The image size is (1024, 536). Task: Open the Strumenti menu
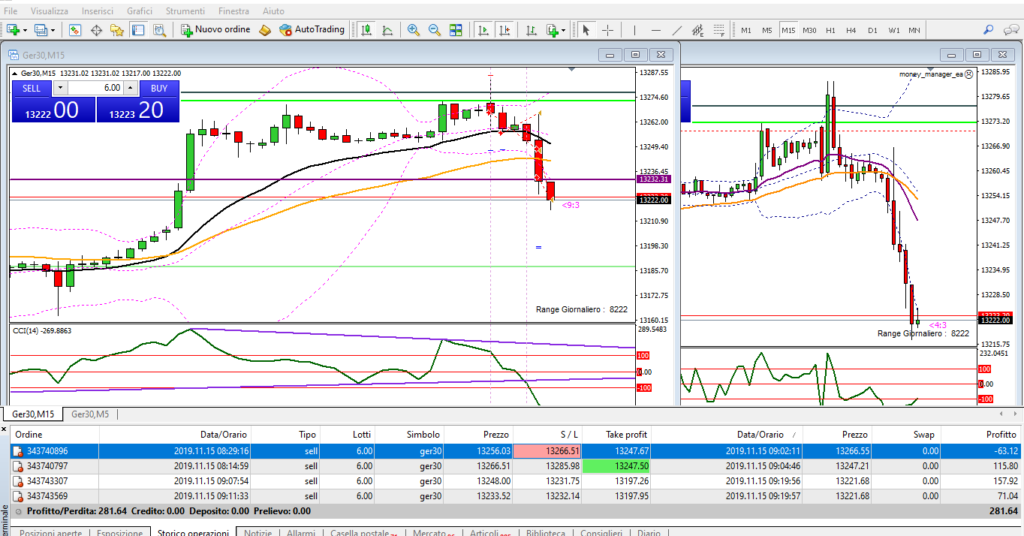pyautogui.click(x=185, y=11)
